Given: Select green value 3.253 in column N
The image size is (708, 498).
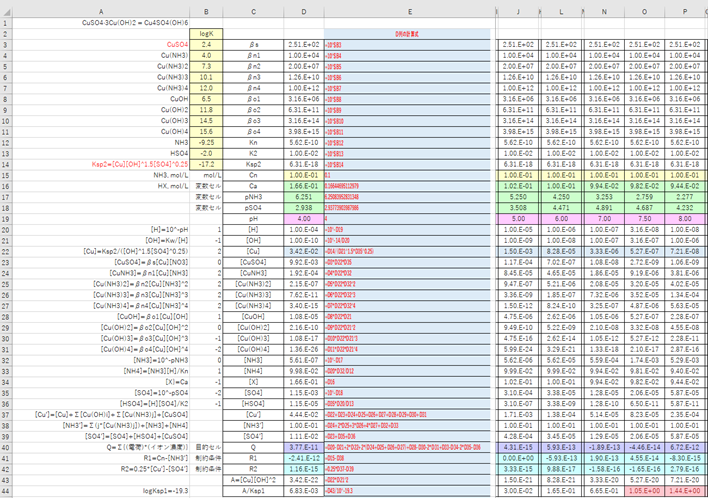Looking at the screenshot, I should [604, 197].
